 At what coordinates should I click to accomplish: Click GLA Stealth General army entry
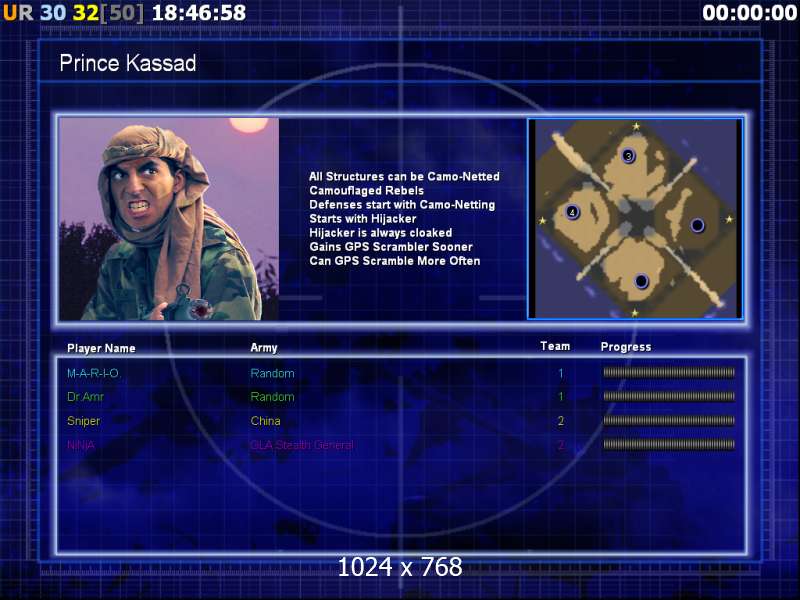302,445
